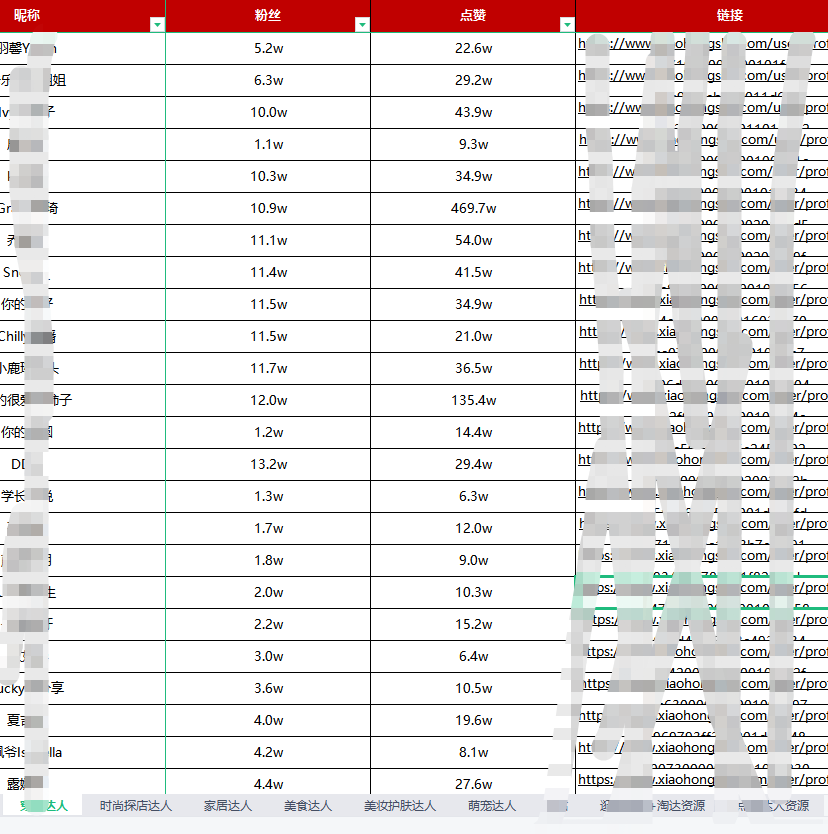Screen dimensions: 828x834
Task: Select the 469.7w likes cell
Action: click(x=473, y=208)
